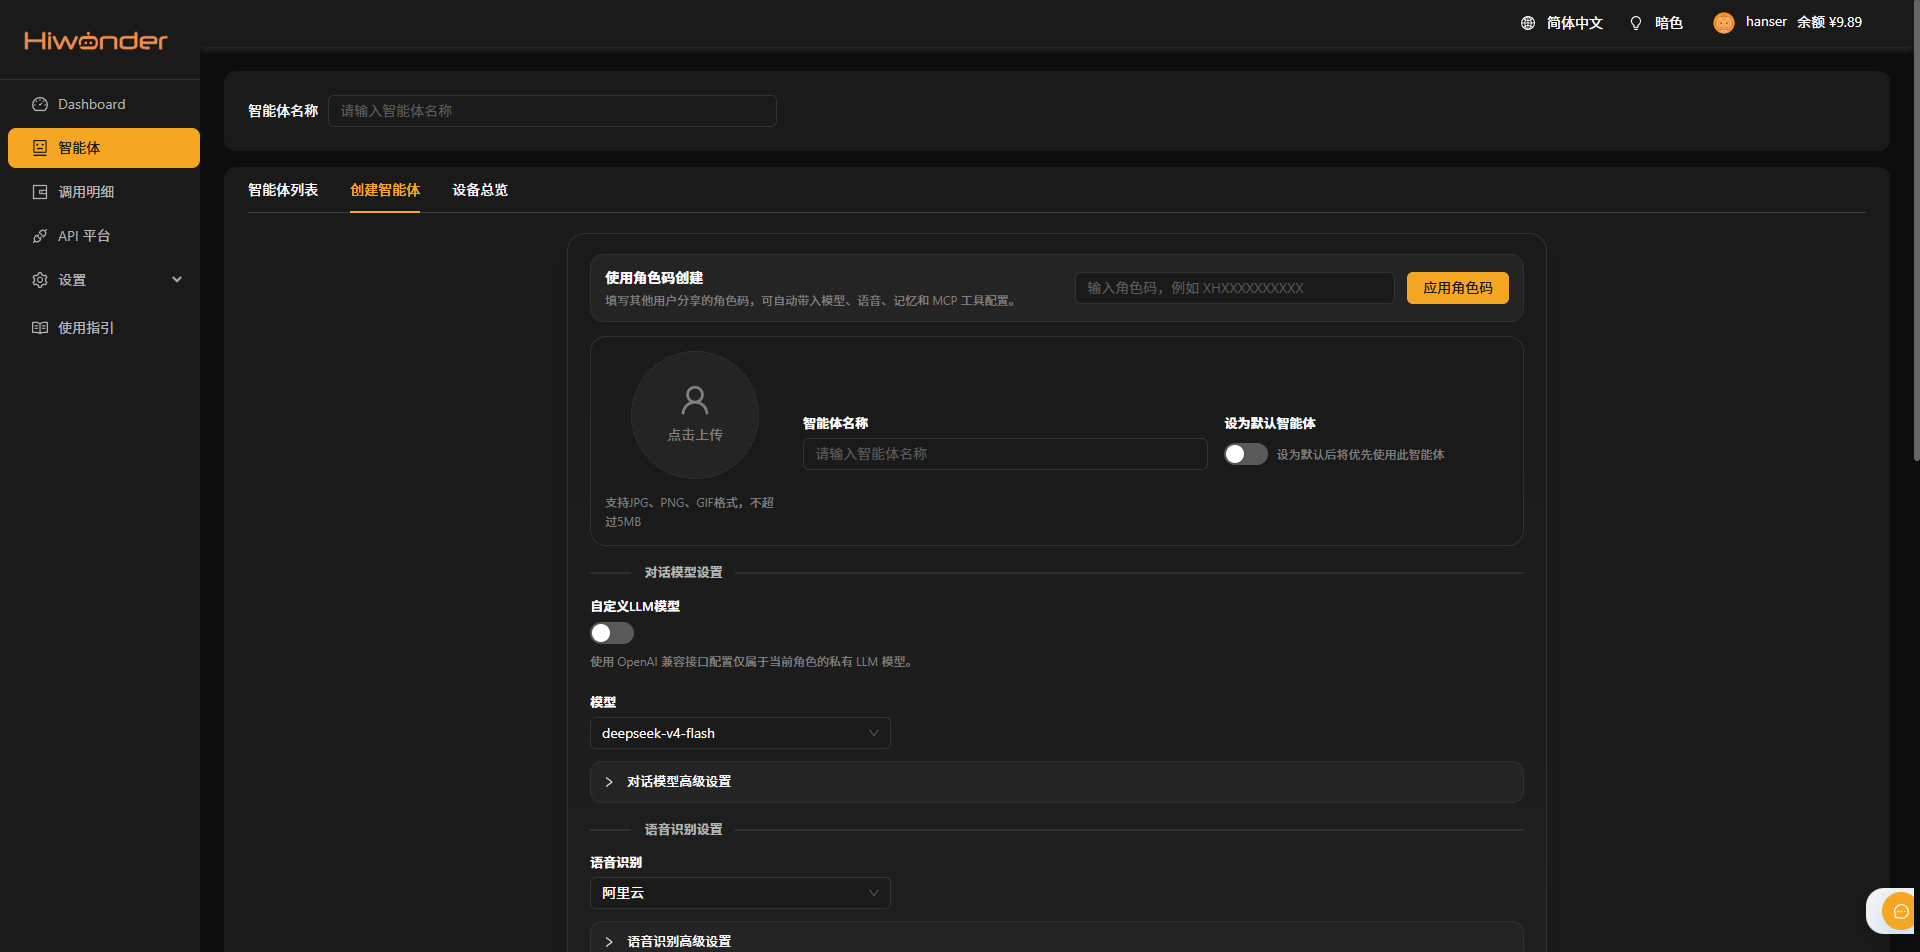Open the 语音识别 阿里云 dropdown
1920x952 pixels.
click(740, 893)
